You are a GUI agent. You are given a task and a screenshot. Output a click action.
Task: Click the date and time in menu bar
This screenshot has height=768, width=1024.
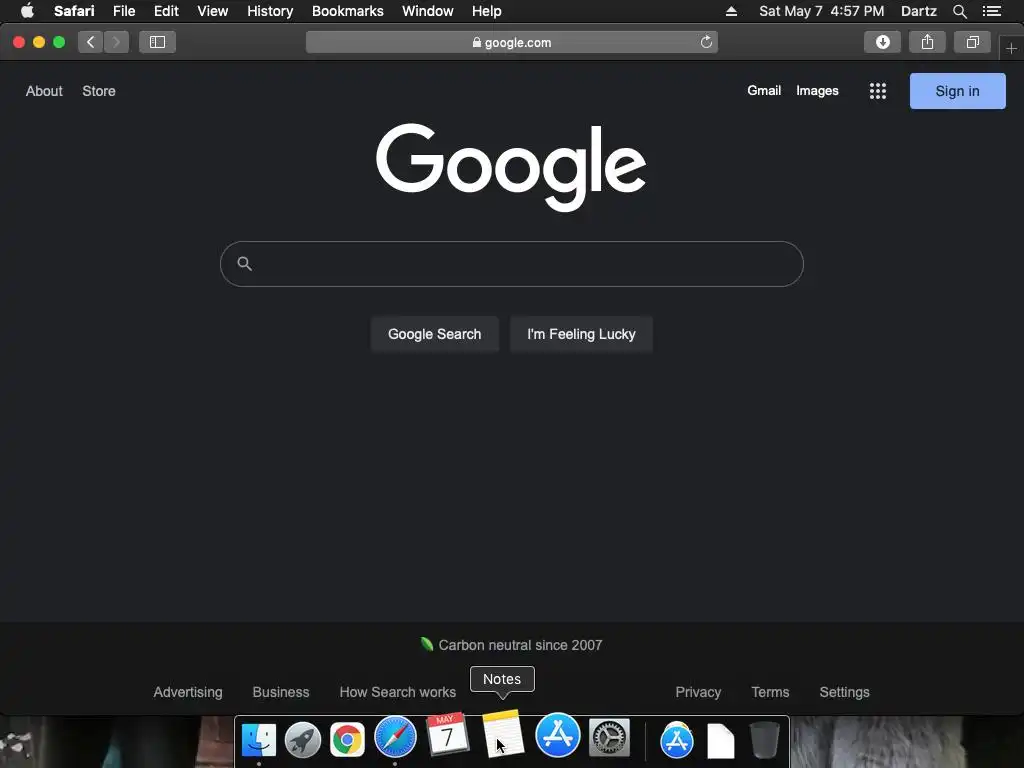[822, 11]
